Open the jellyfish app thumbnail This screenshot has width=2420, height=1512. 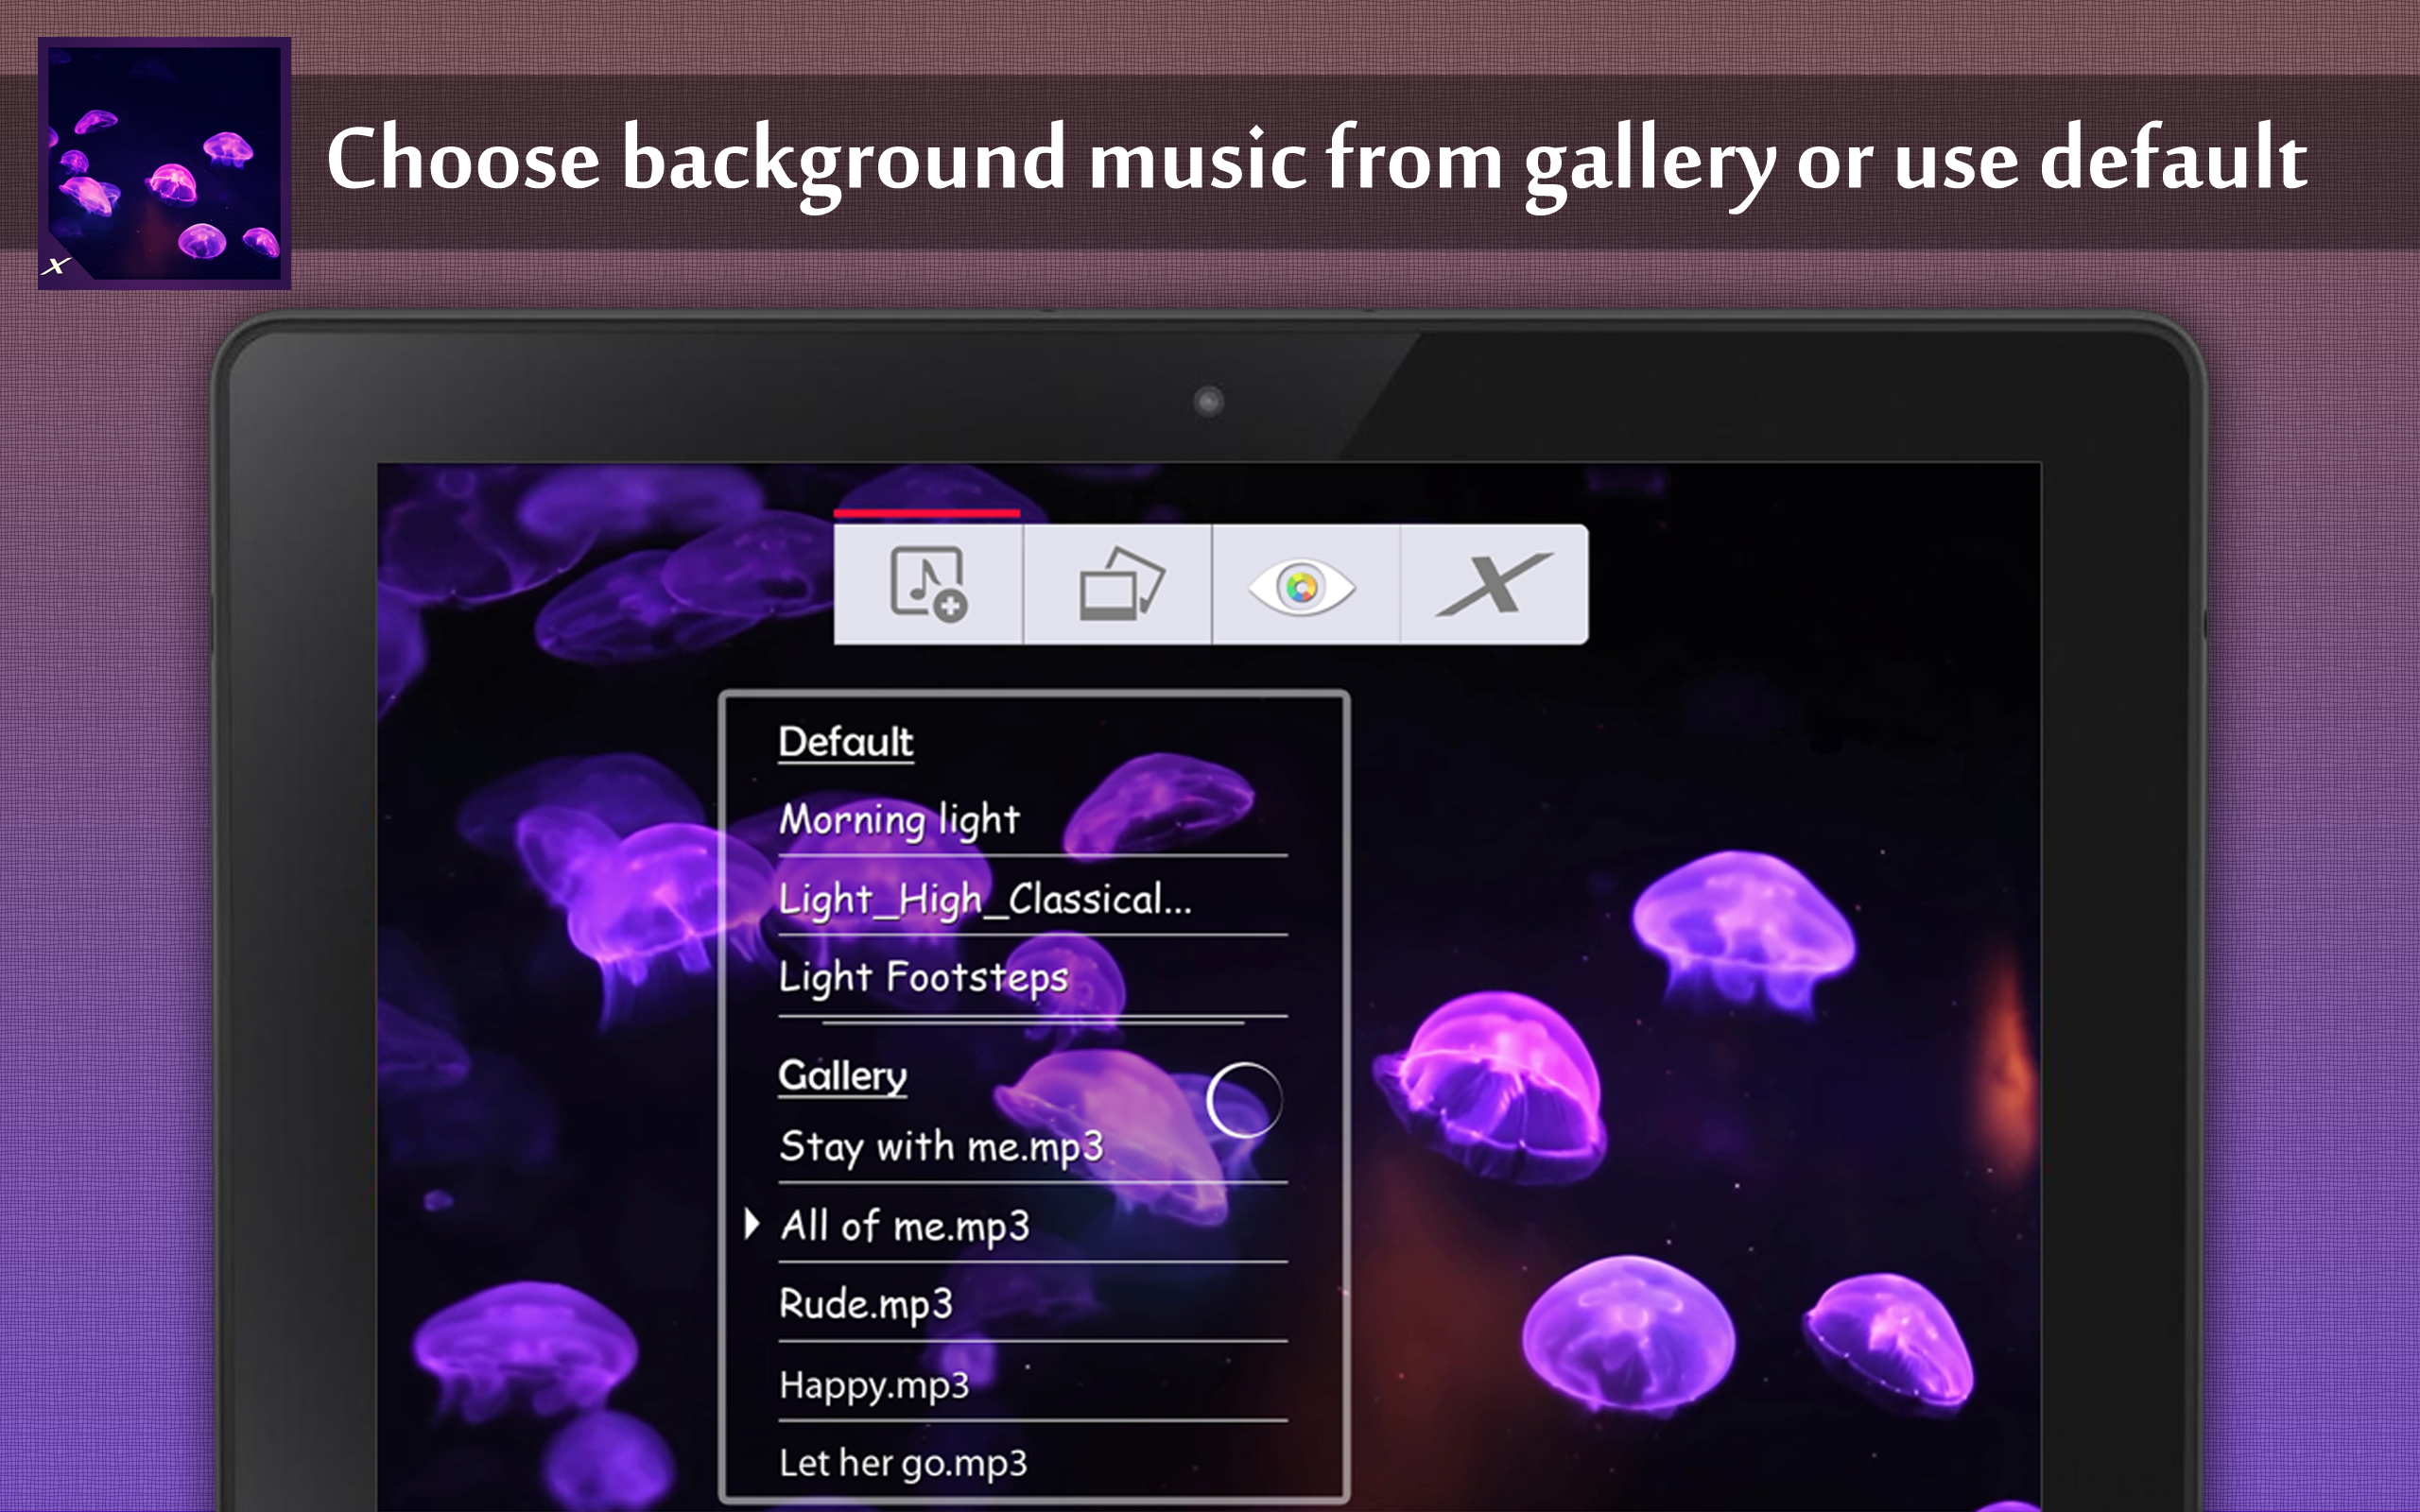coord(164,163)
